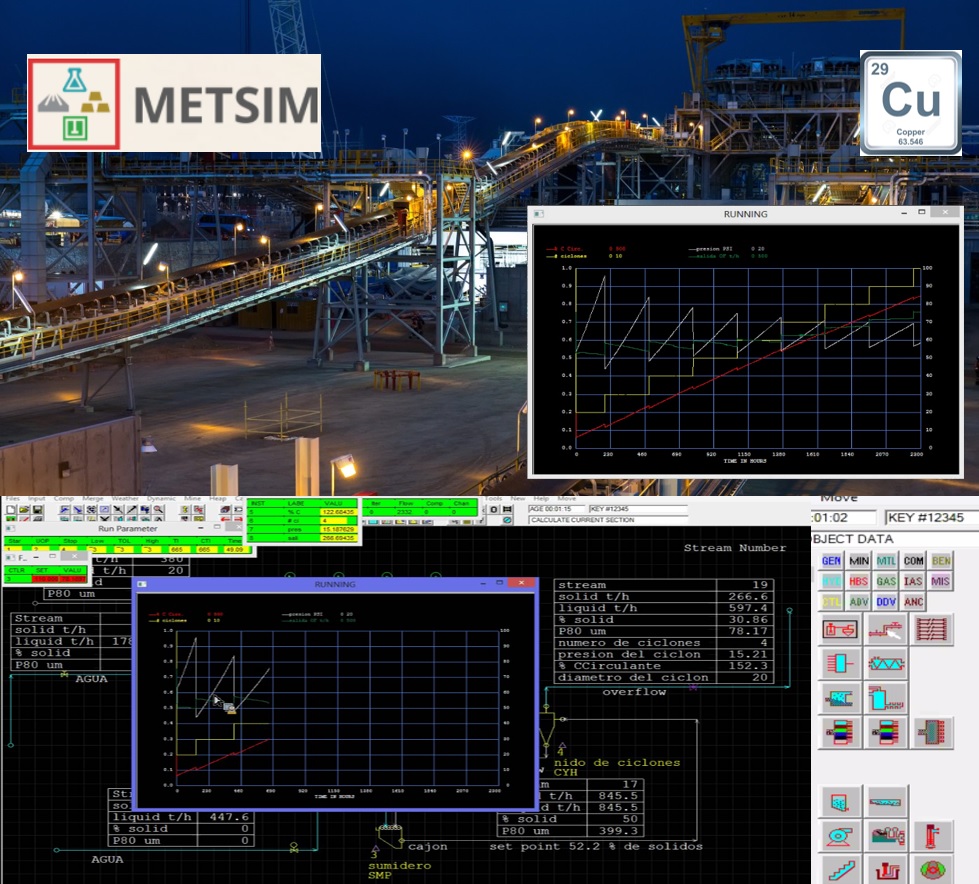The height and width of the screenshot is (884, 979).
Task: Click the save diskette toolbar icon
Action: click(37, 510)
